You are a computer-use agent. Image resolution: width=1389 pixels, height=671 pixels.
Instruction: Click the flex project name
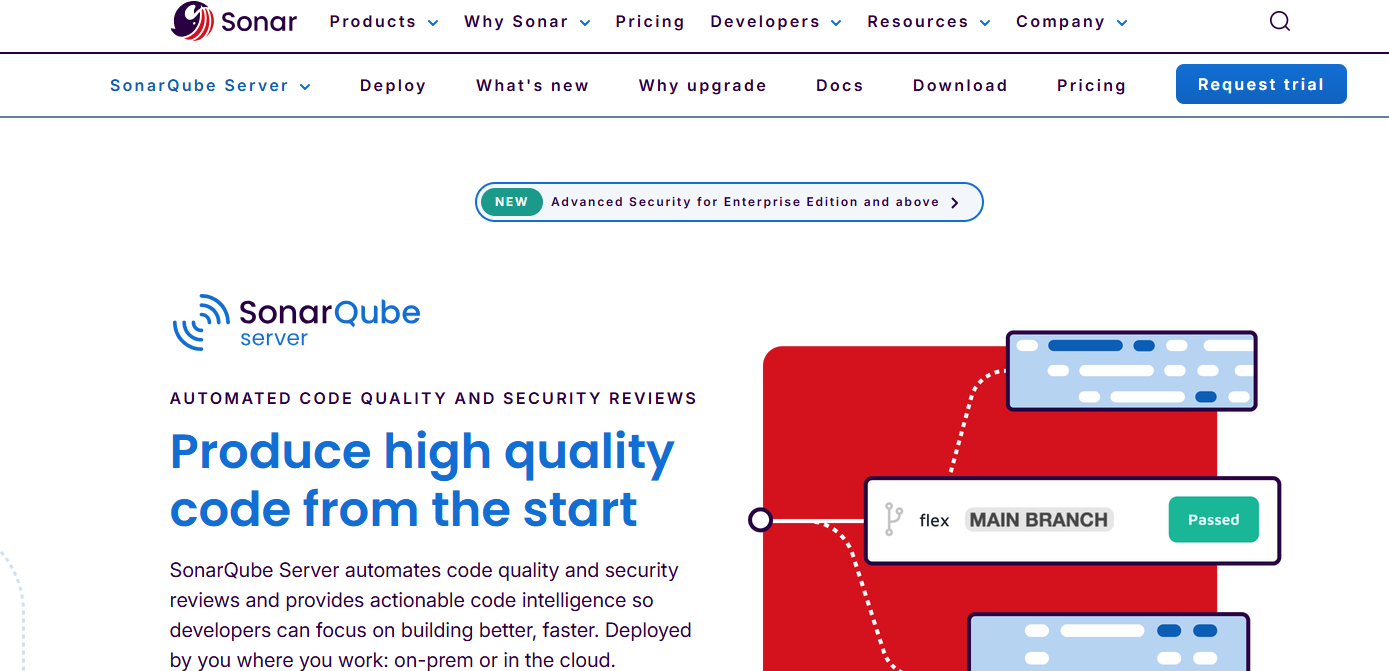coord(934,520)
